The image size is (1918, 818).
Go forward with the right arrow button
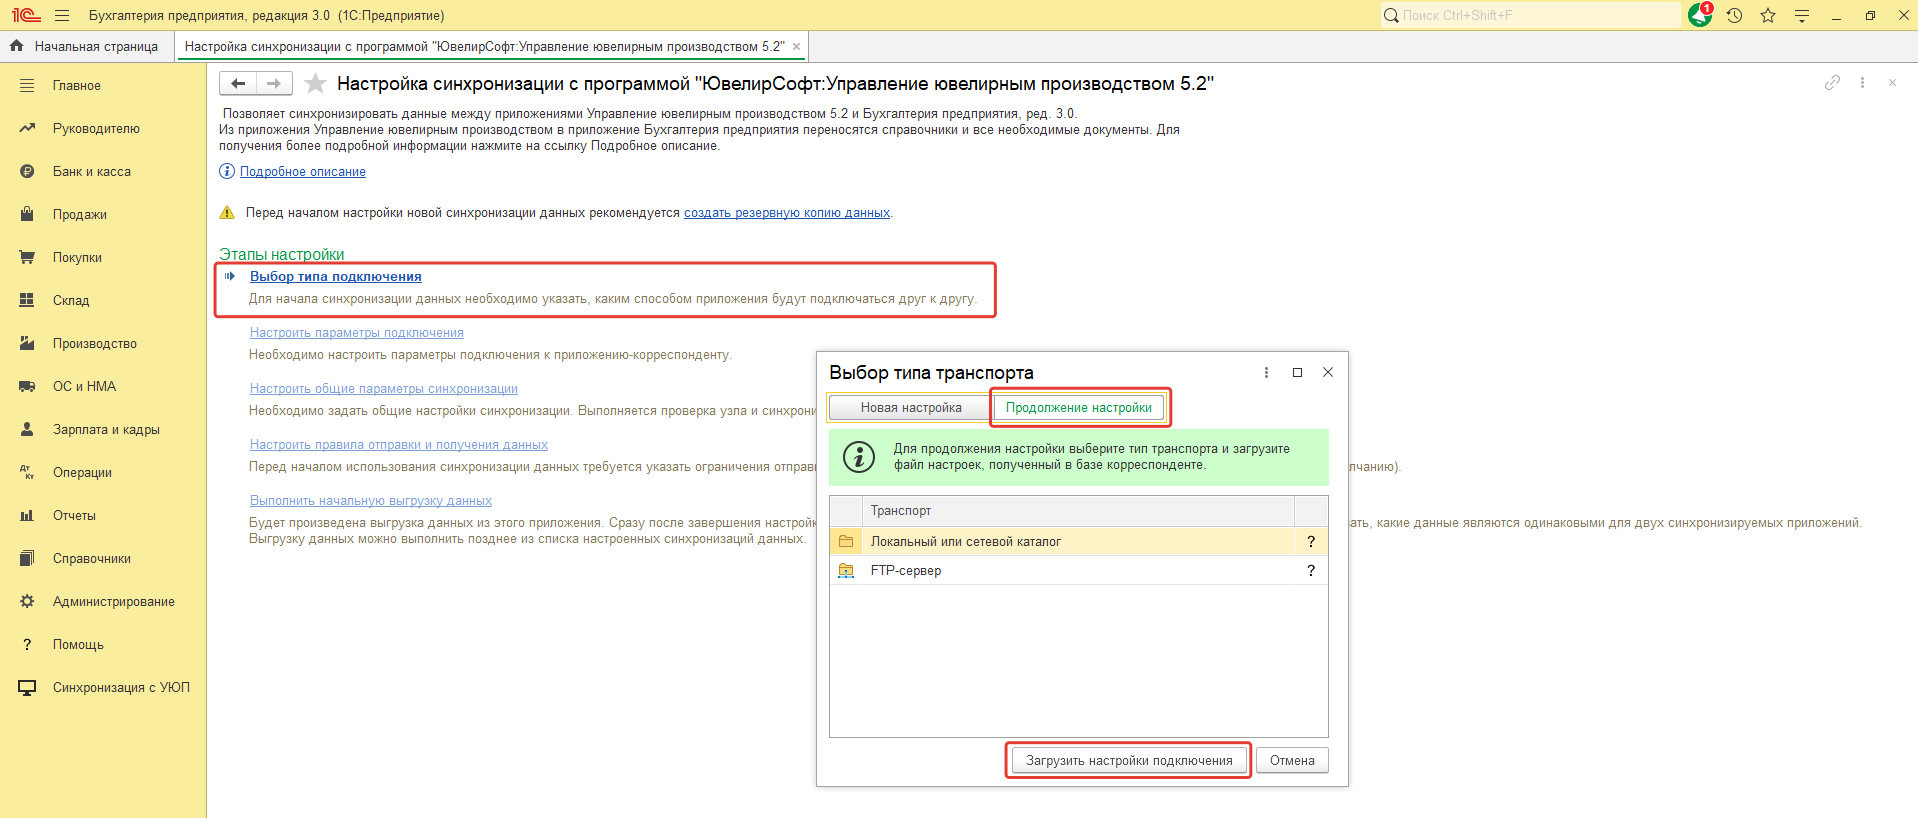pyautogui.click(x=274, y=83)
